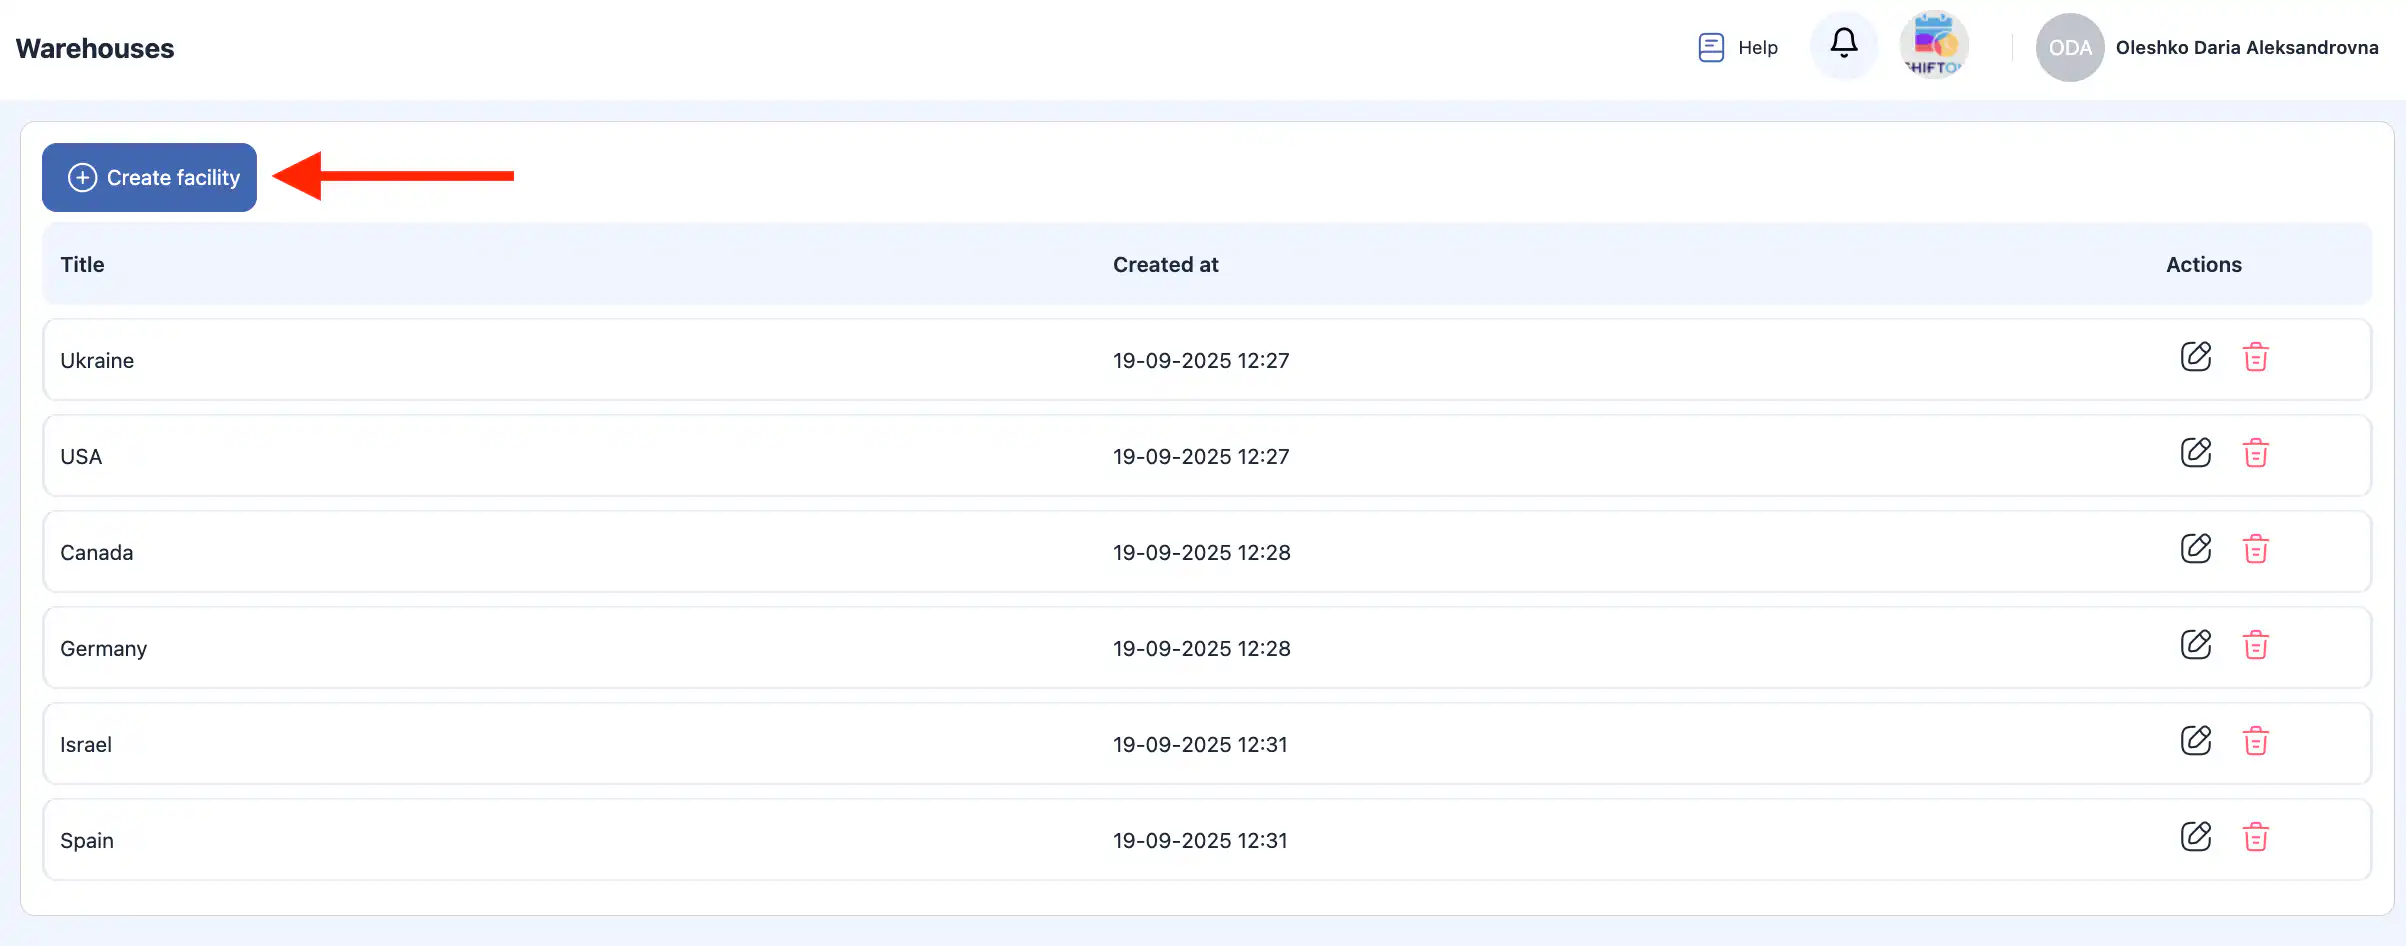Edit the USA warehouse
The width and height of the screenshot is (2406, 946).
coord(2195,453)
